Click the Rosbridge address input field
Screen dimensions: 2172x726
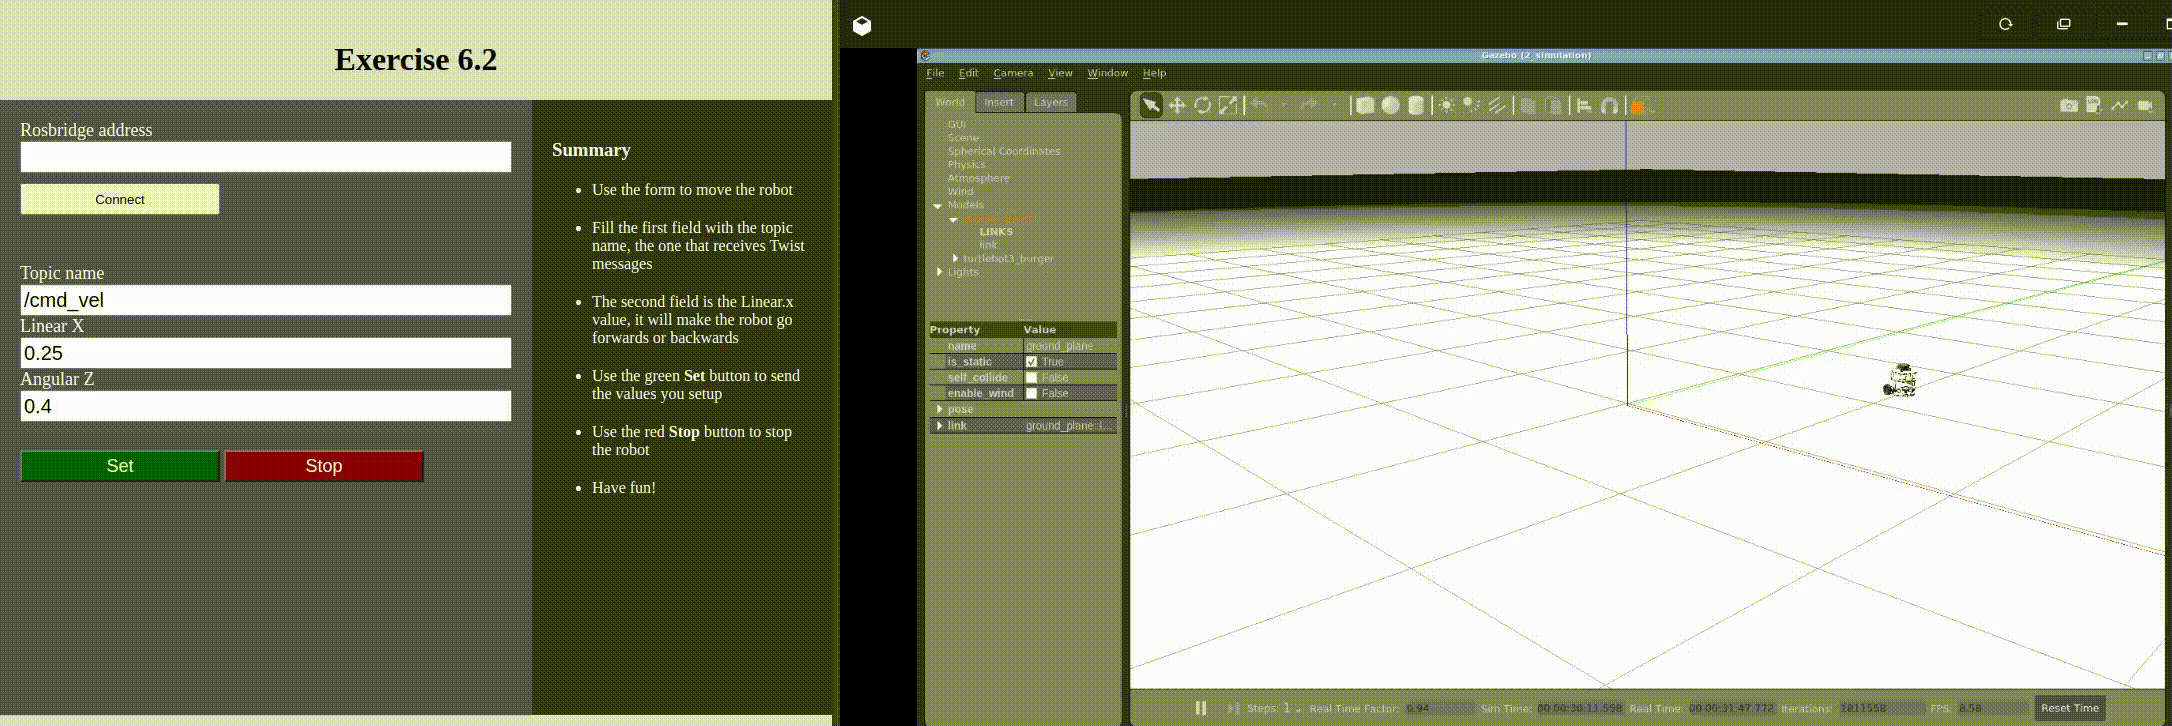[x=266, y=157]
